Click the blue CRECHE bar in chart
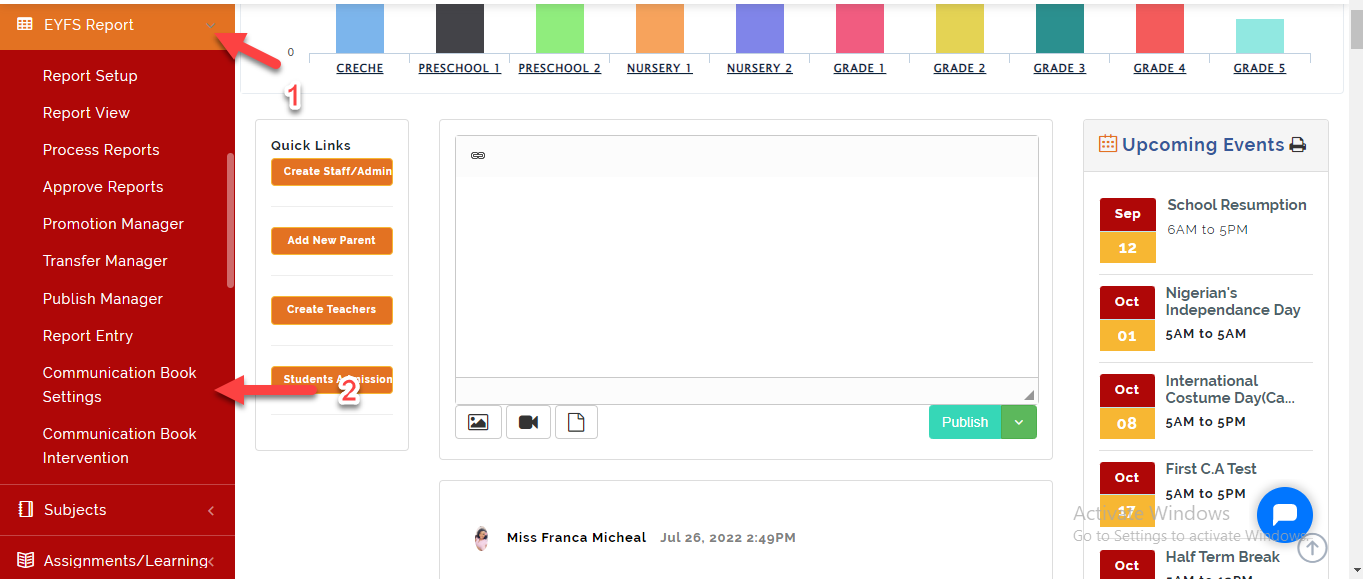Viewport: 1363px width, 579px height. [360, 28]
